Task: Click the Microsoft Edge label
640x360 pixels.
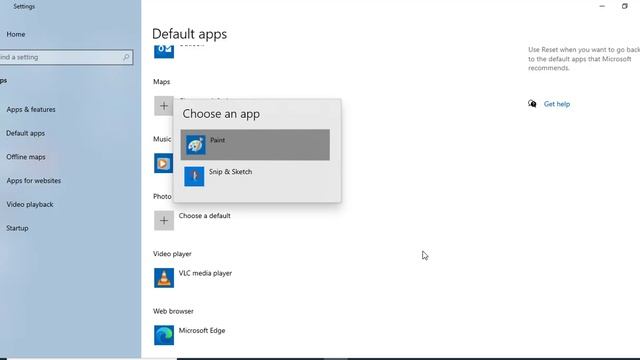Action: pos(202,331)
